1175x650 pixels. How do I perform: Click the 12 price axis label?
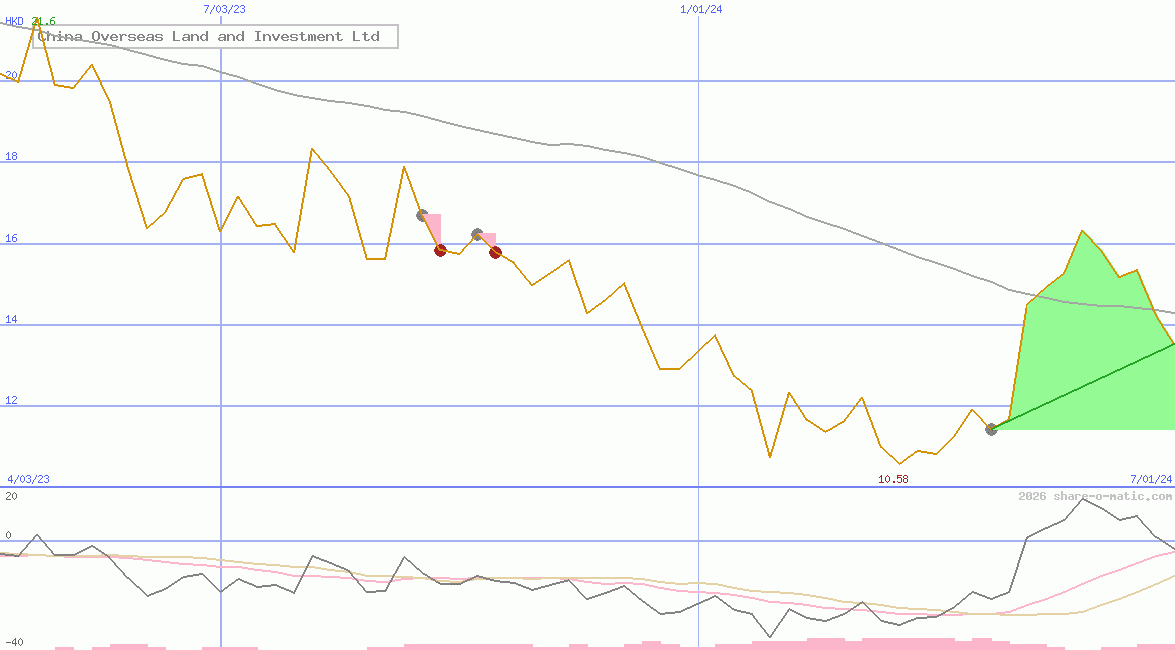[x=11, y=401]
